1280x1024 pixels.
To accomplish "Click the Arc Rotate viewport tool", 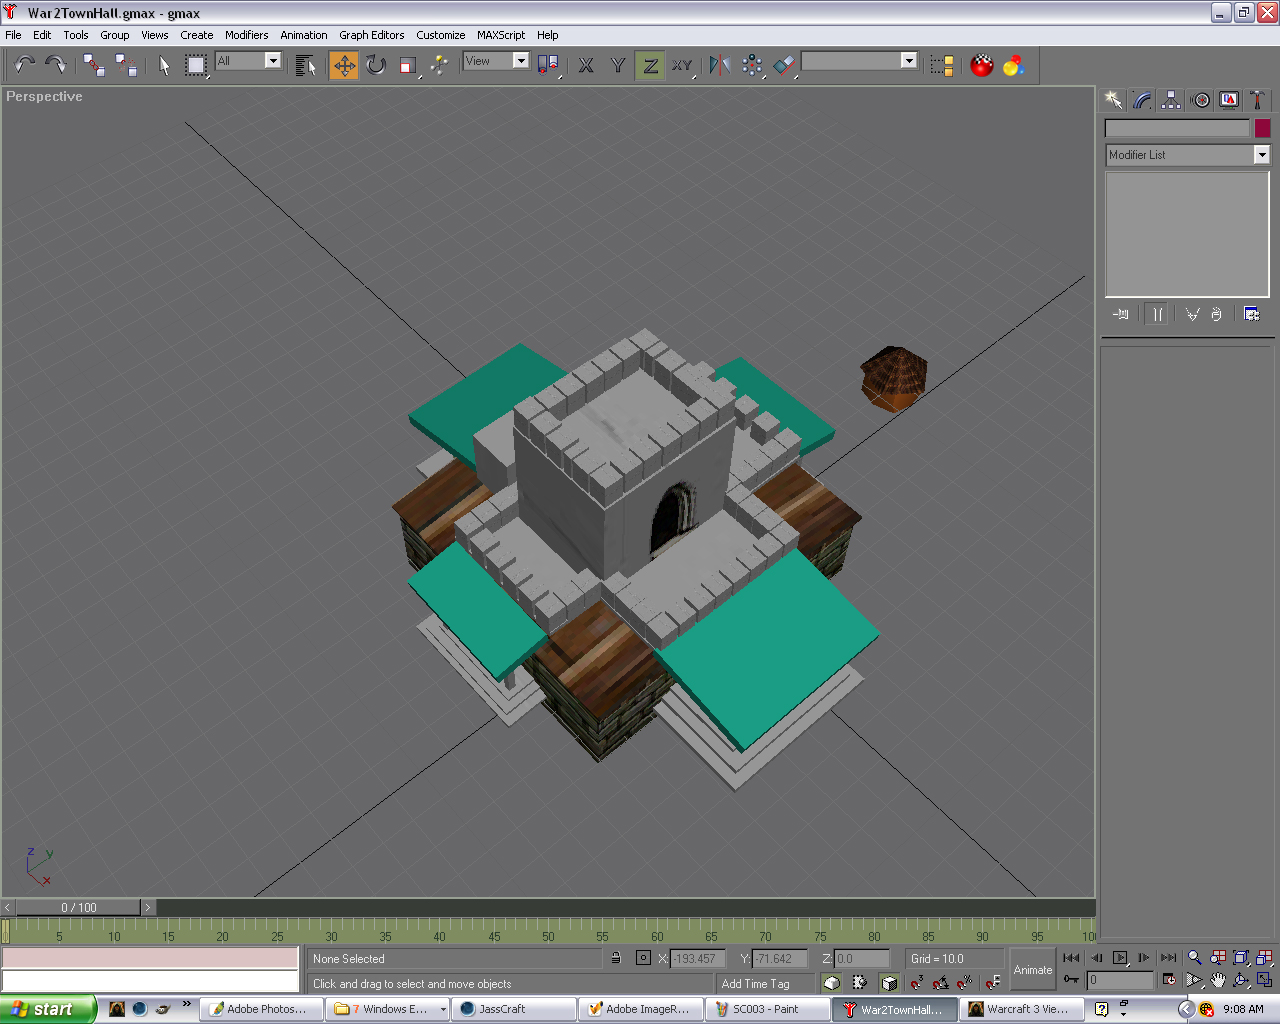I will [x=1241, y=980].
